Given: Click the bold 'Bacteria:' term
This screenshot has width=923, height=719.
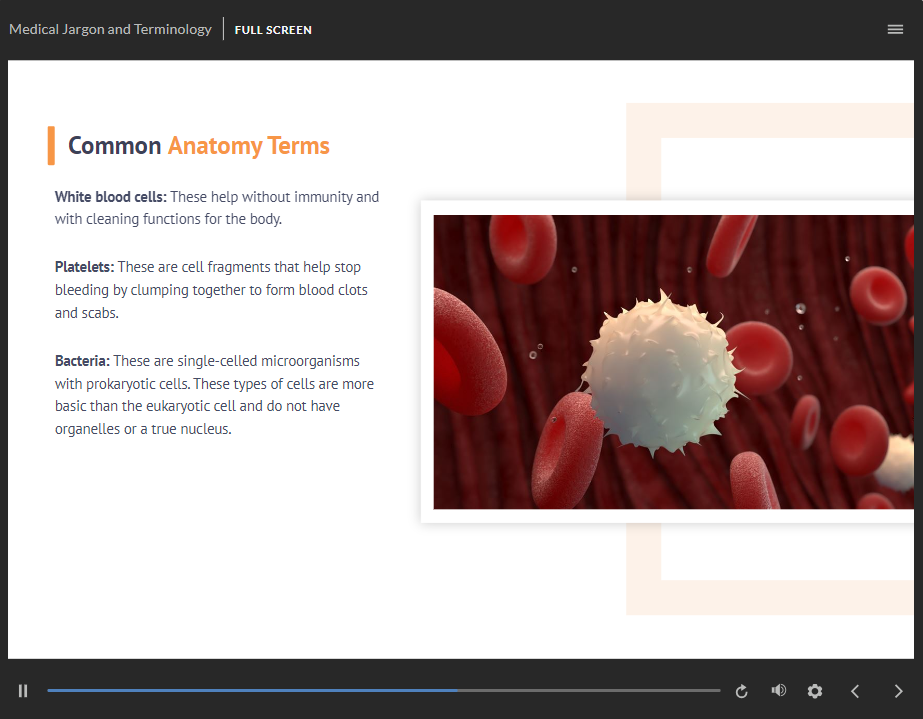Looking at the screenshot, I should click(x=82, y=361).
